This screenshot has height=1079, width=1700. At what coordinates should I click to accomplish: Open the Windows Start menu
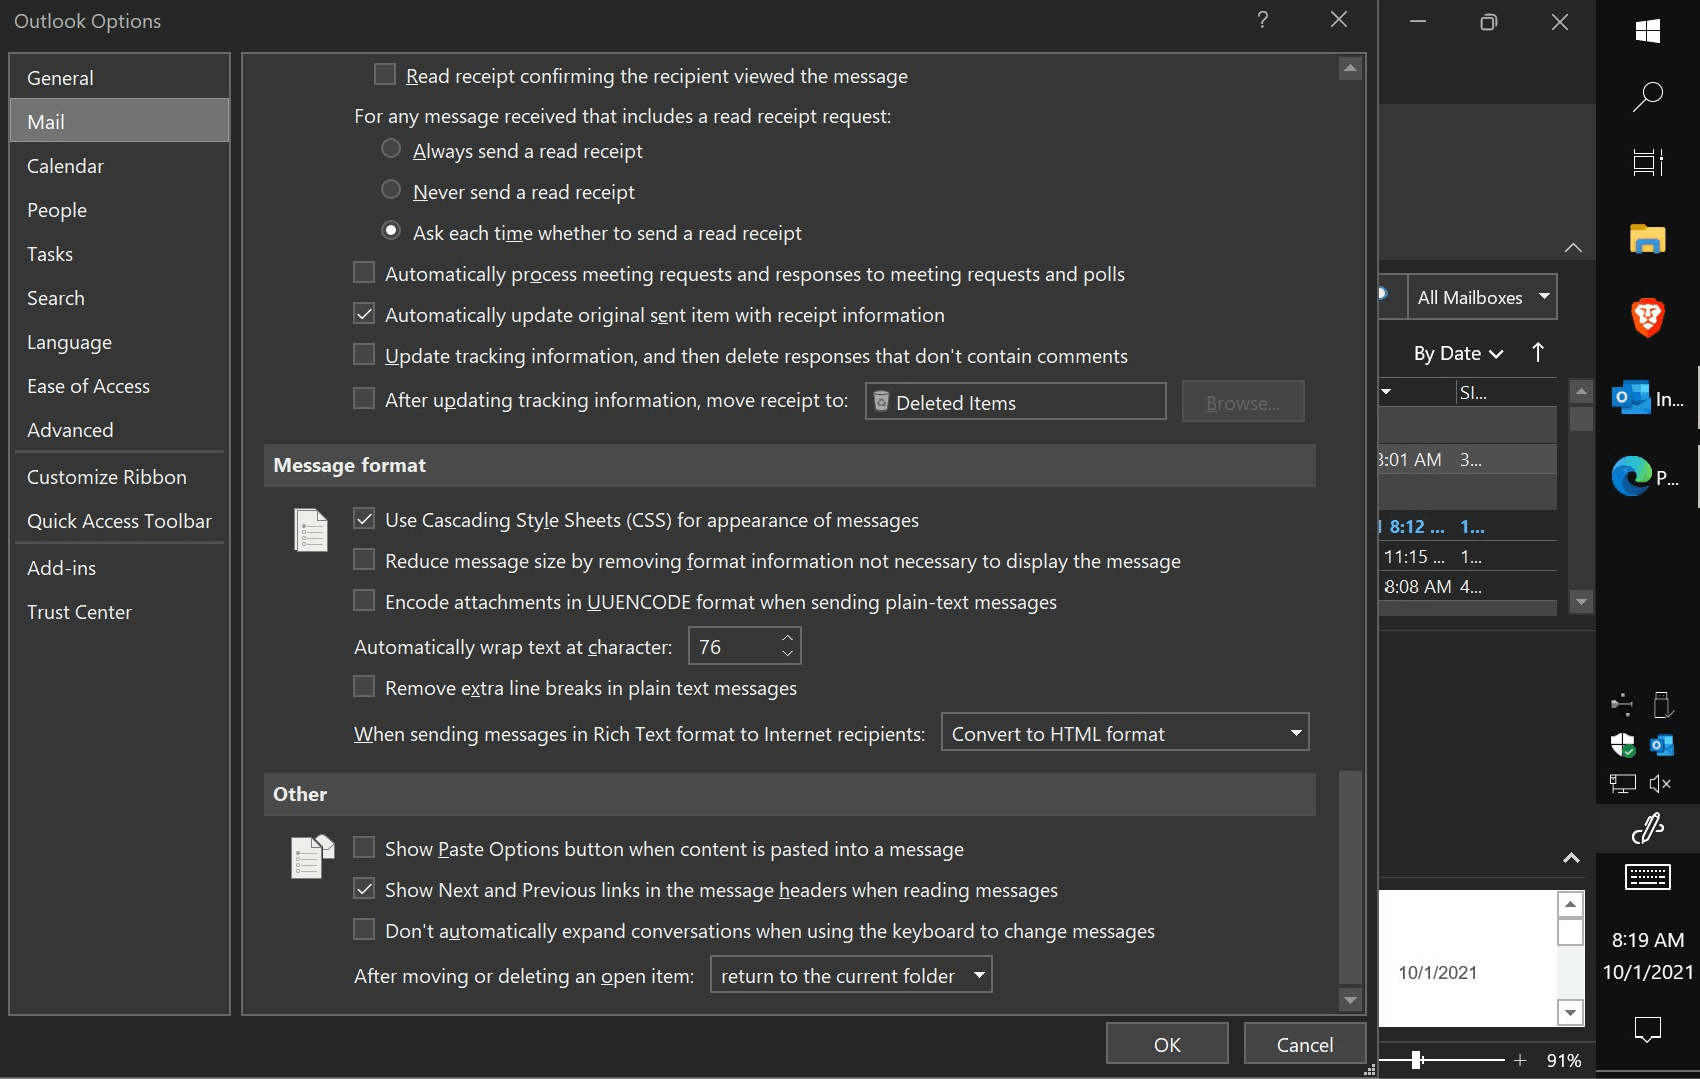coord(1648,31)
